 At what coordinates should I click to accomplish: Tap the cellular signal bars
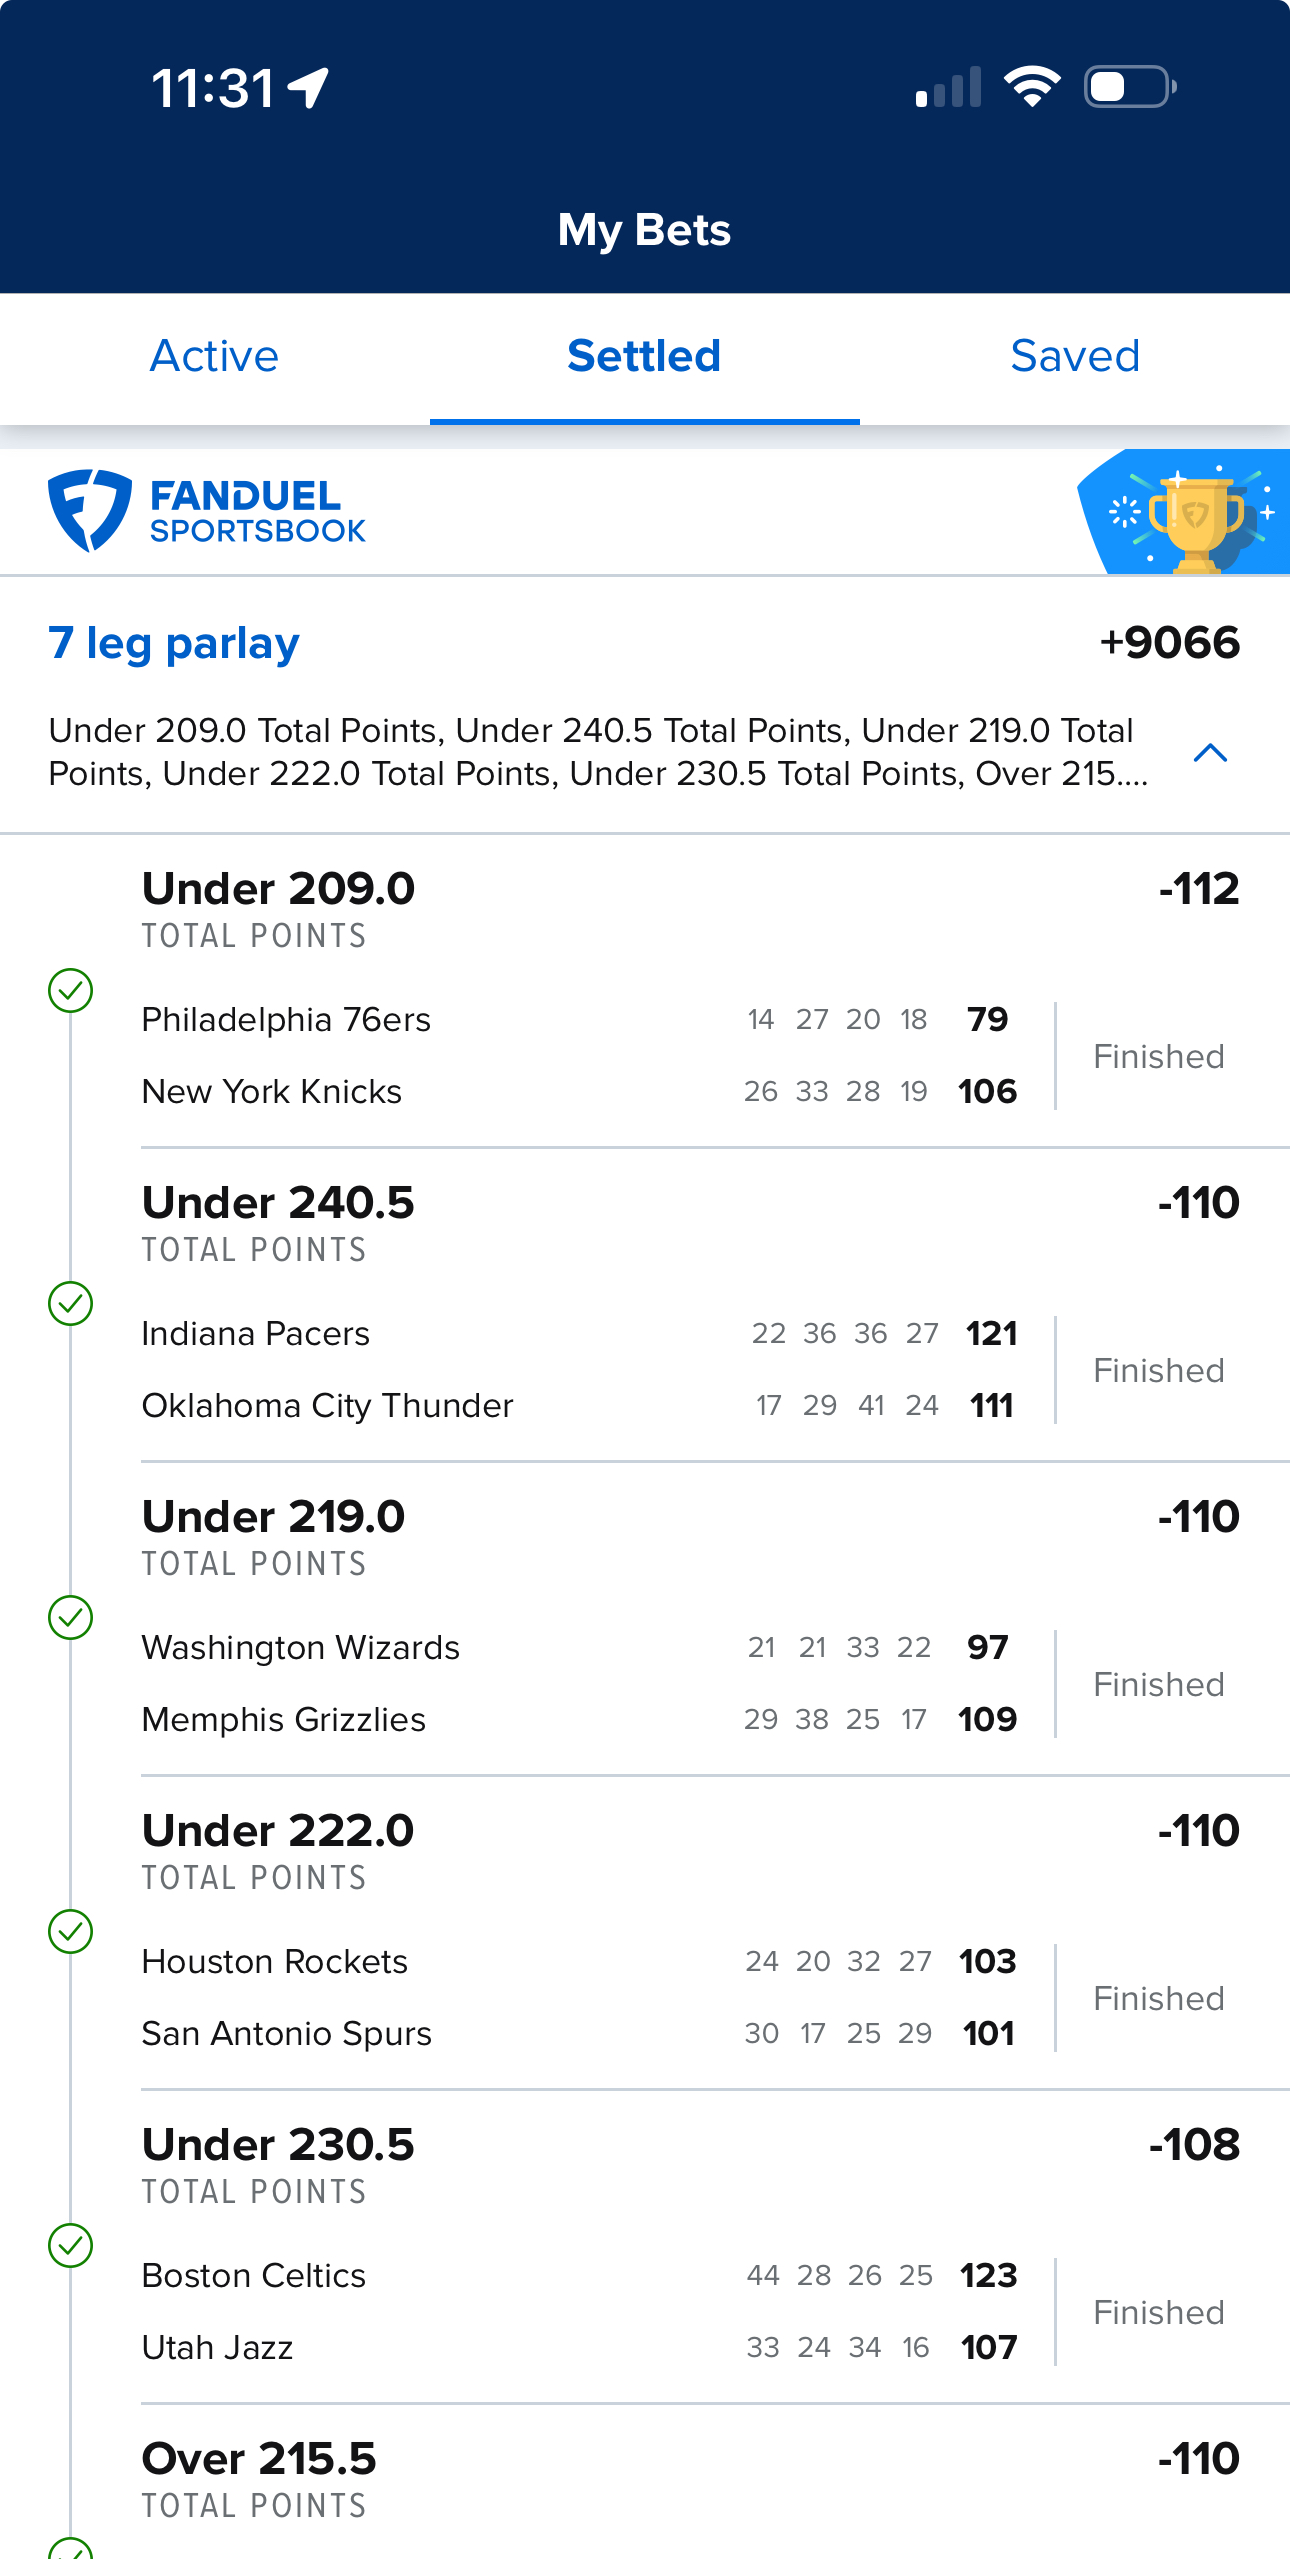(x=948, y=87)
